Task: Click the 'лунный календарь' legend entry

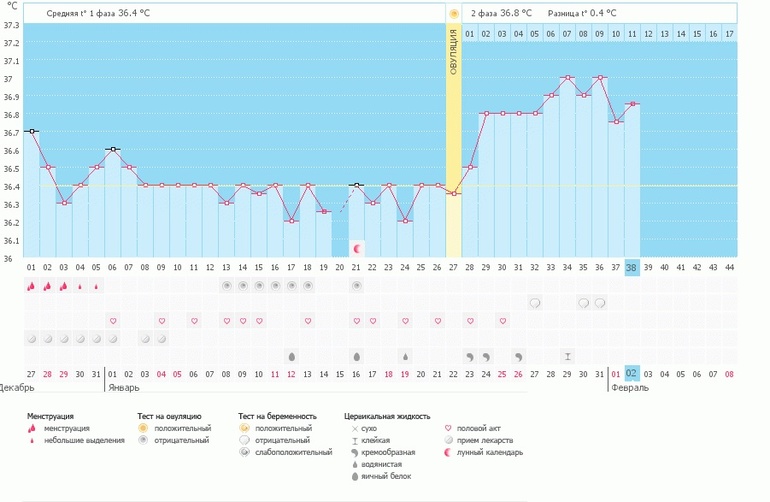Action: [x=489, y=452]
